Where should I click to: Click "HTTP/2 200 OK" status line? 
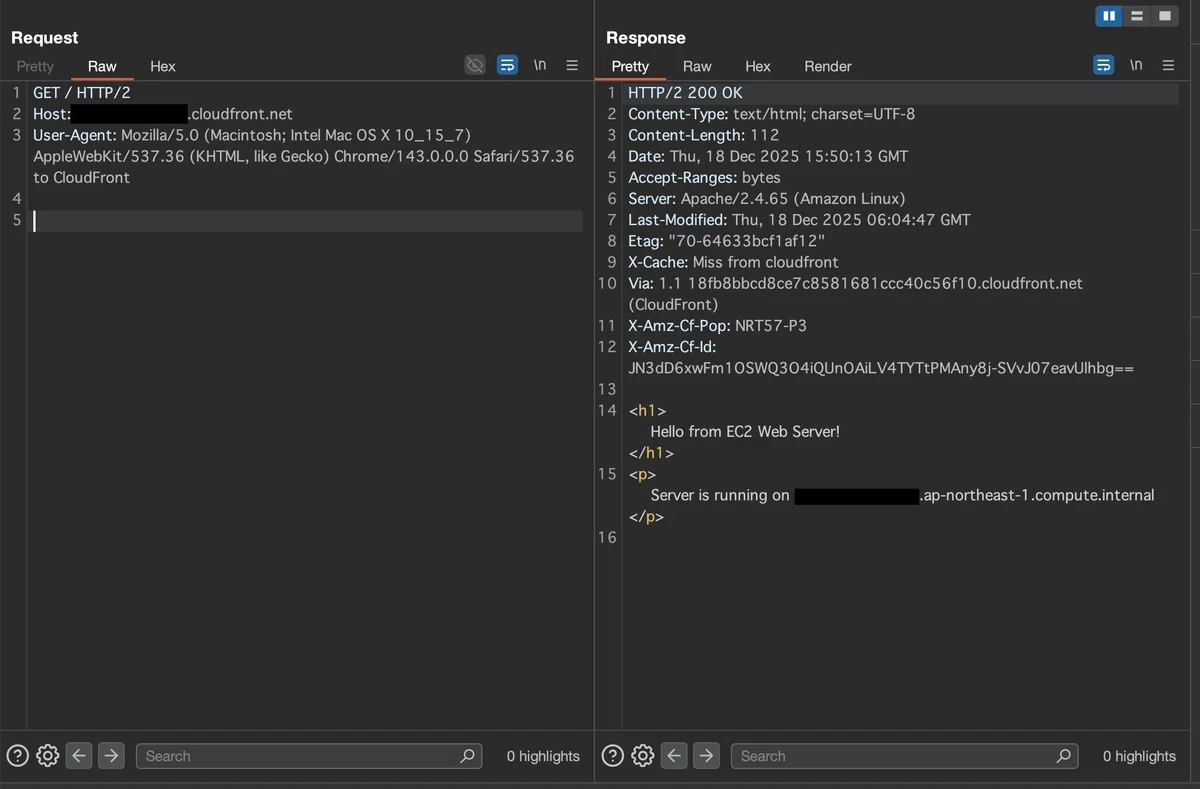[685, 93]
